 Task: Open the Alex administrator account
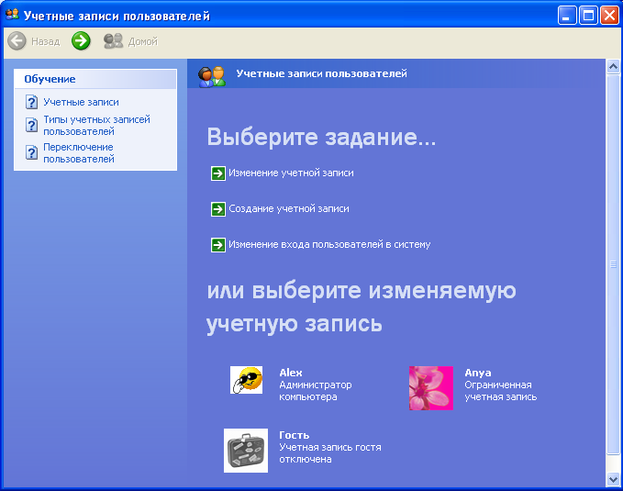coord(315,385)
